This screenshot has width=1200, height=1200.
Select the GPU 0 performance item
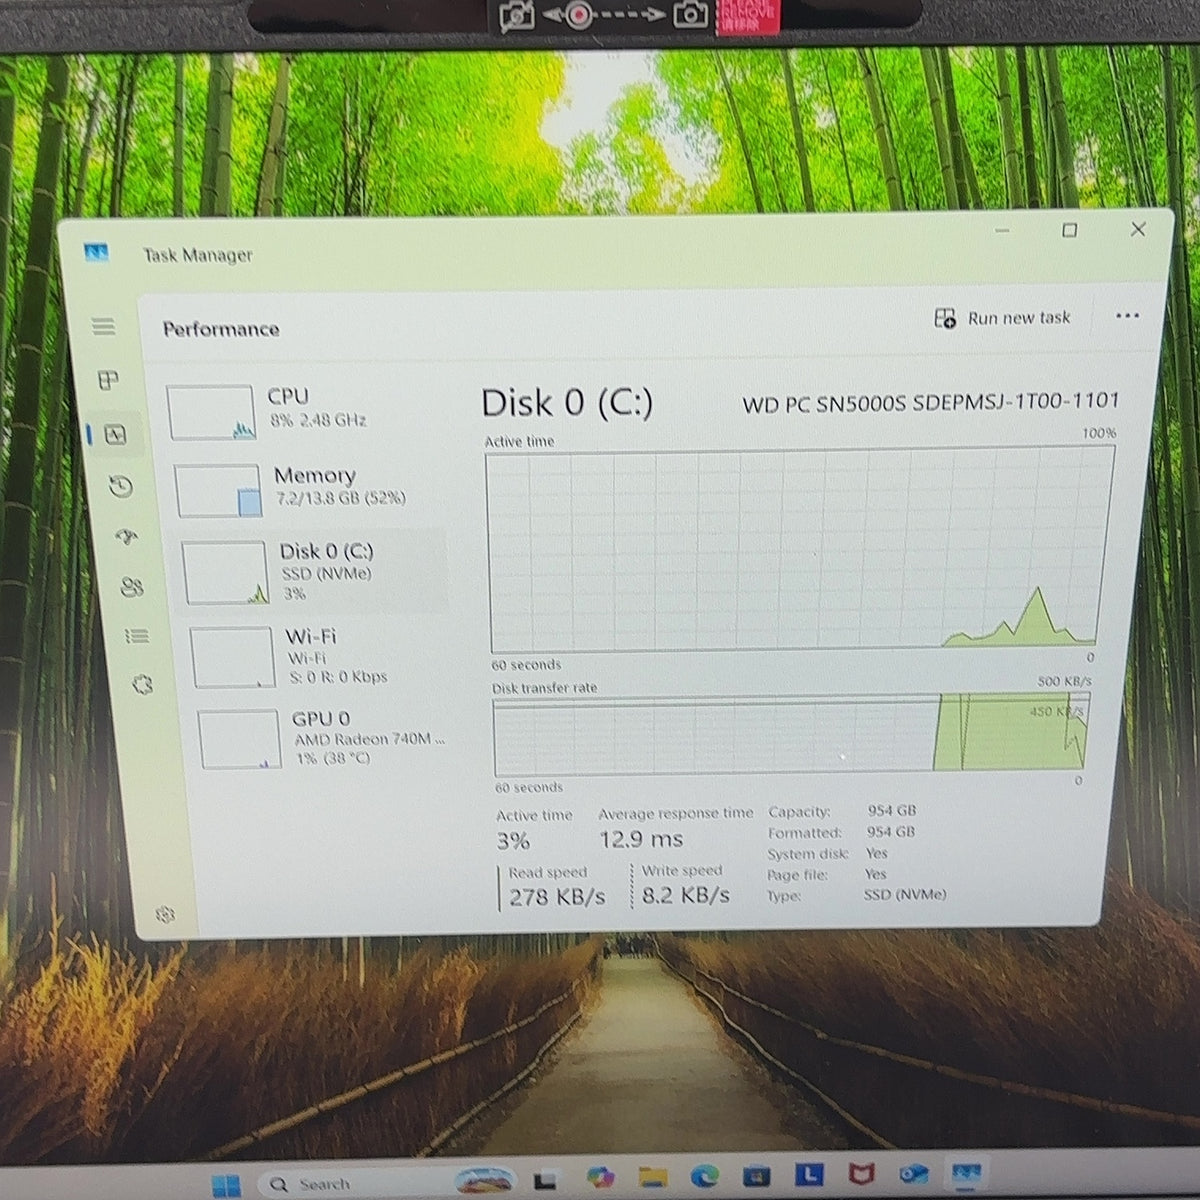tap(325, 738)
